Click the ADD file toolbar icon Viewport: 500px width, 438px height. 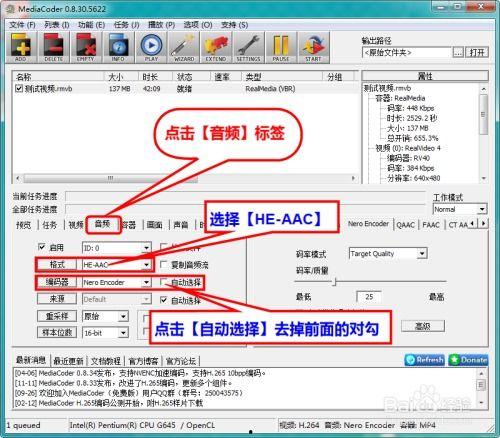click(21, 47)
